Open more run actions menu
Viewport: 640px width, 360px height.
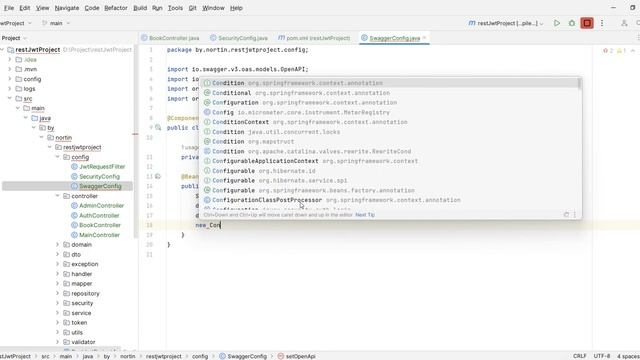point(602,23)
